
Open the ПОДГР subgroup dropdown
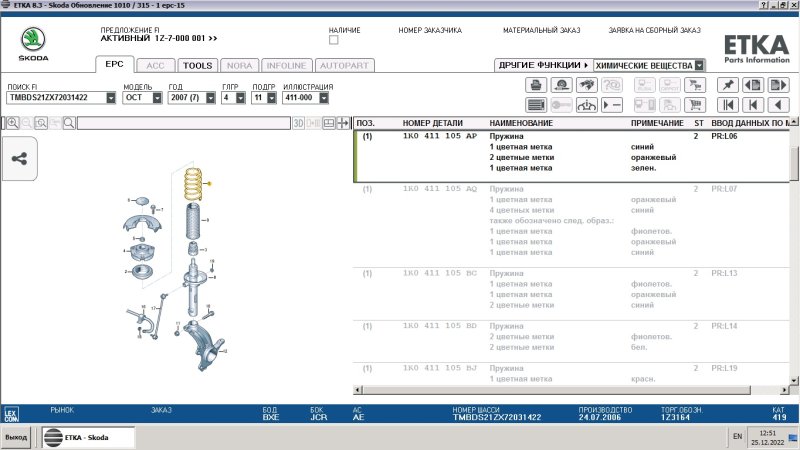[271, 97]
